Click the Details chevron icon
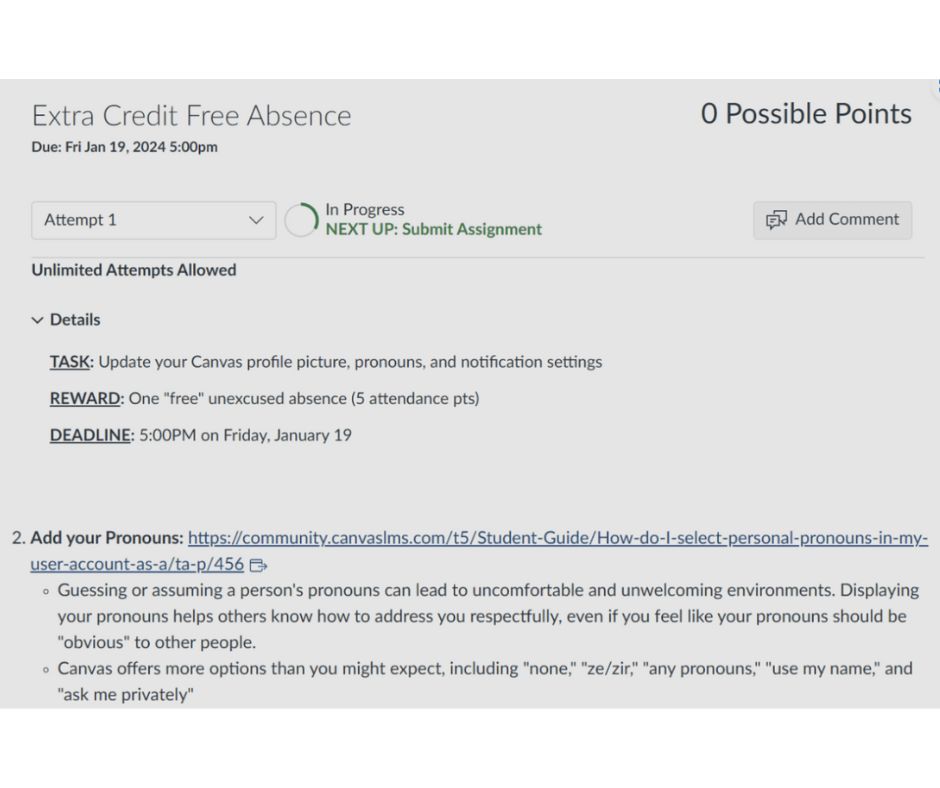Viewport: 940px width, 788px height. [x=37, y=320]
